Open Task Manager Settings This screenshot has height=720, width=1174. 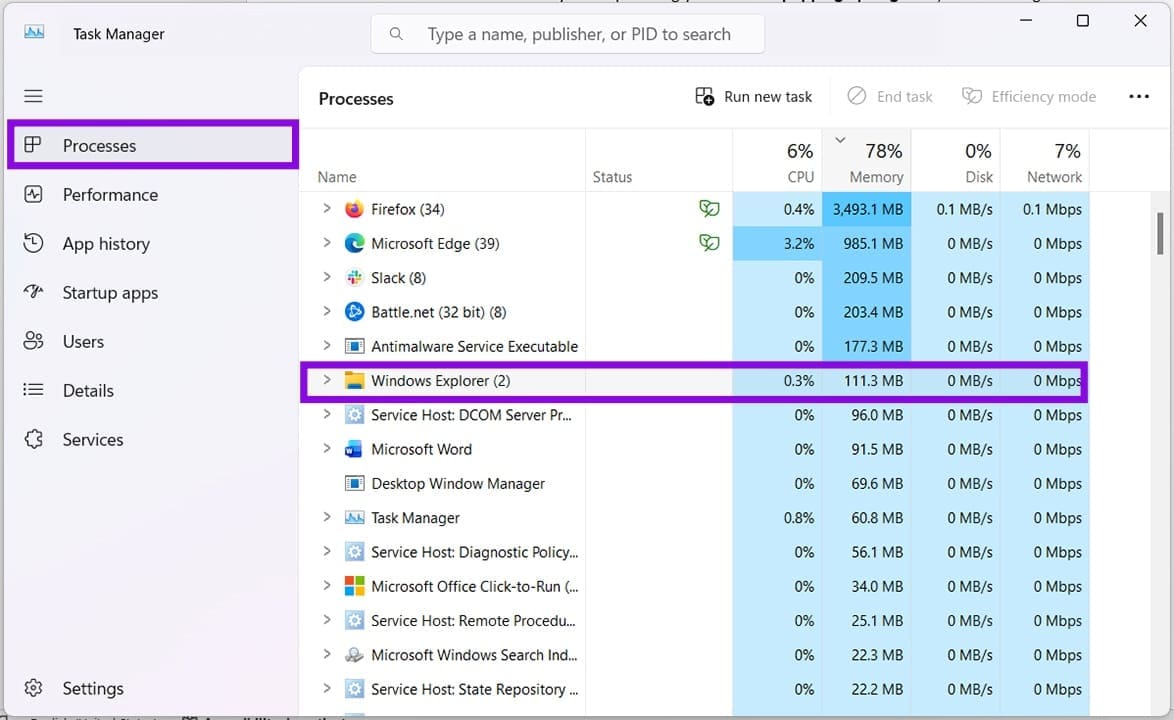pos(153,688)
